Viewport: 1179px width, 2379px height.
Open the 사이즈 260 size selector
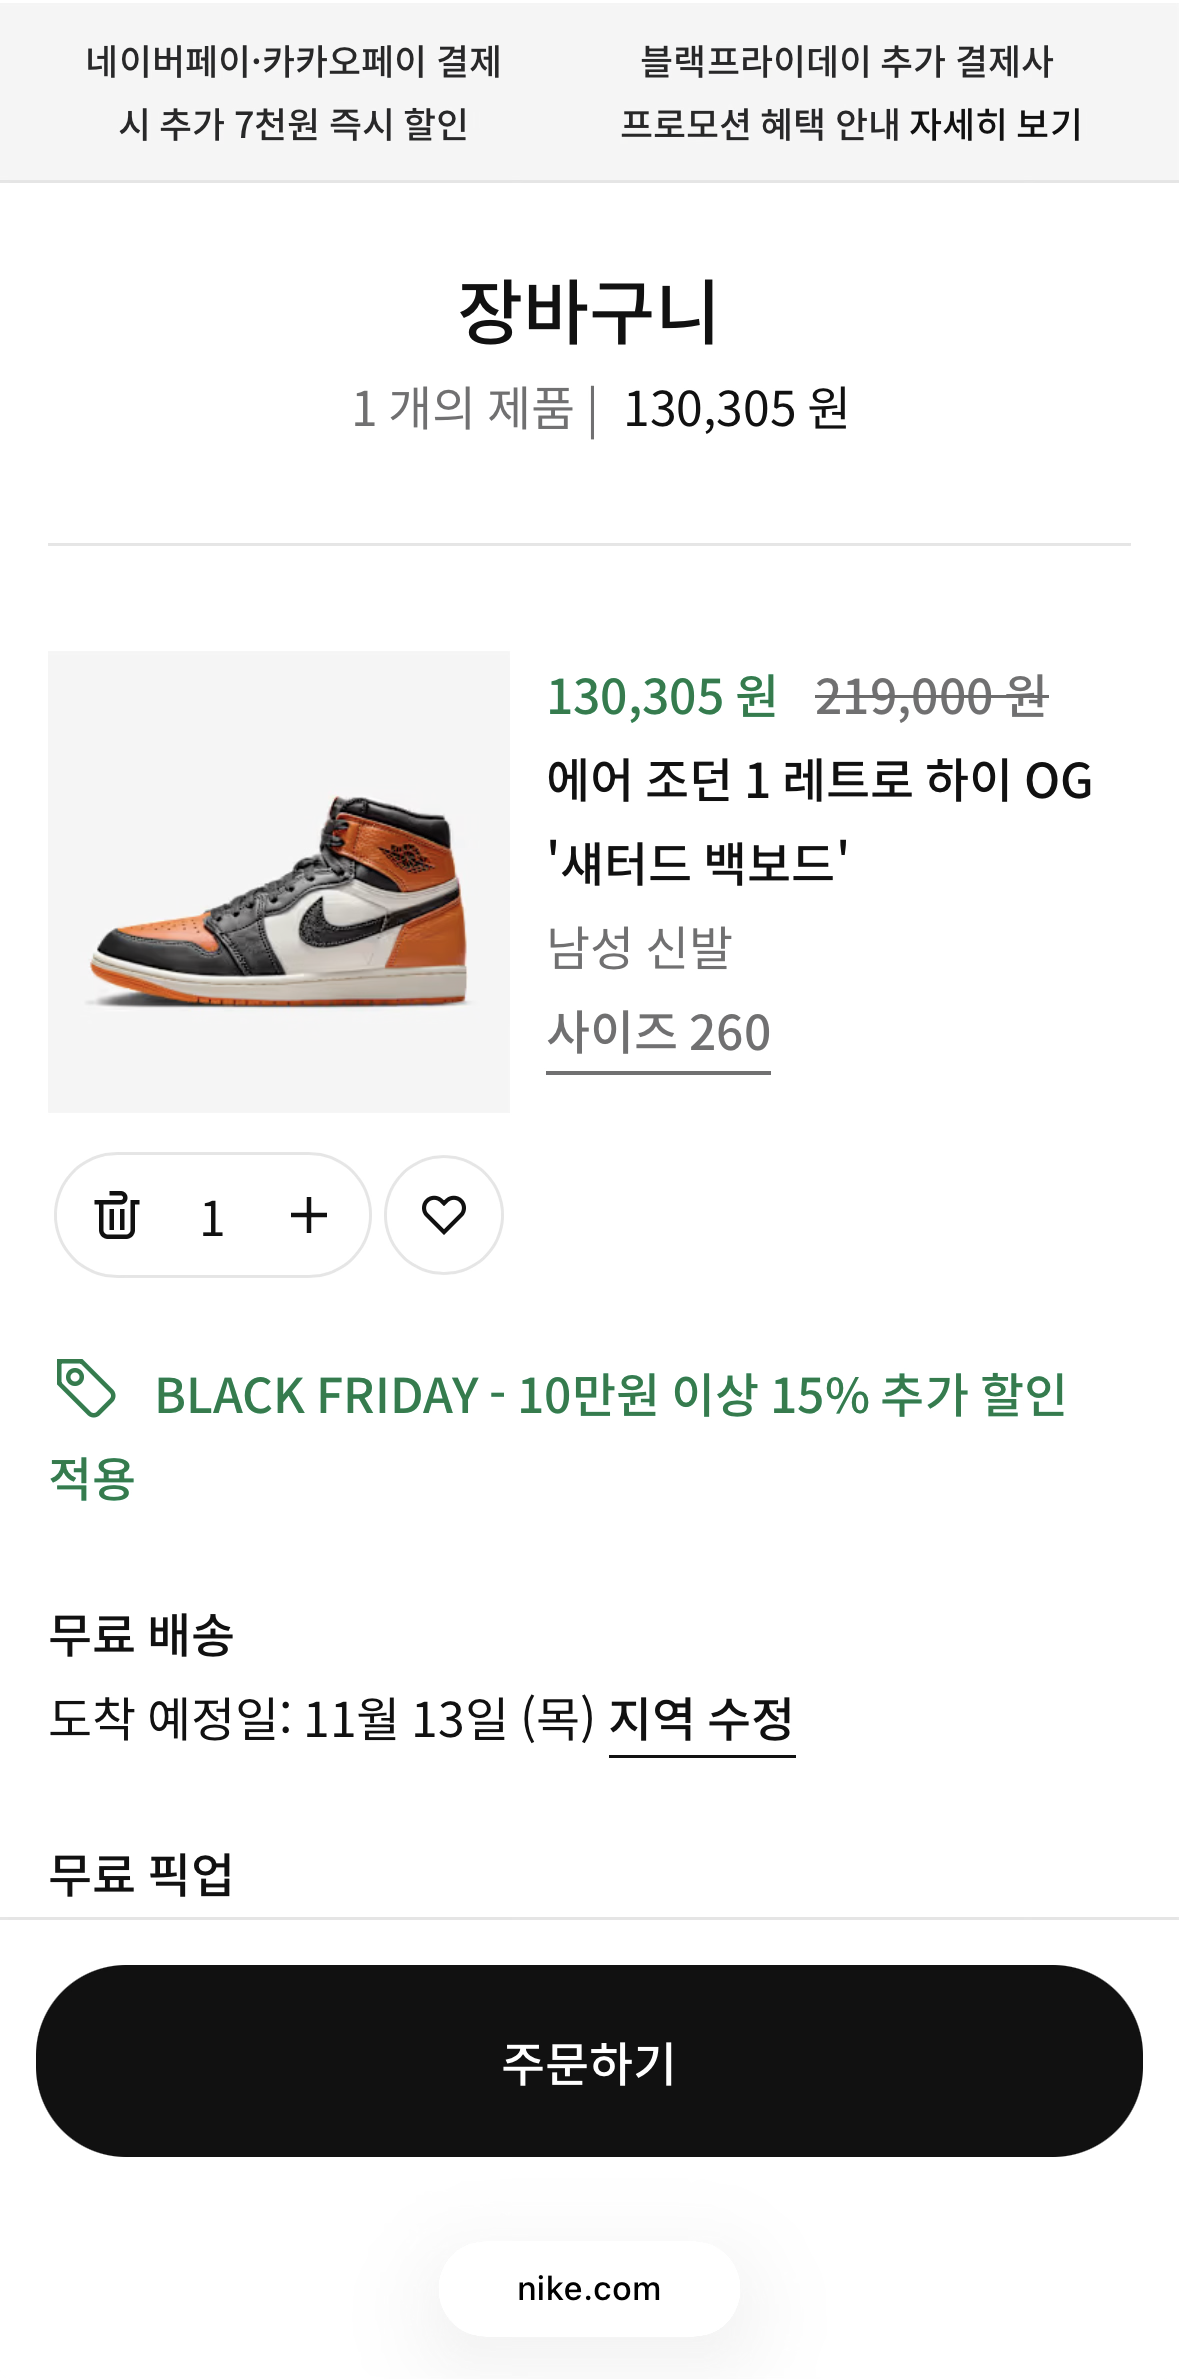(658, 1033)
